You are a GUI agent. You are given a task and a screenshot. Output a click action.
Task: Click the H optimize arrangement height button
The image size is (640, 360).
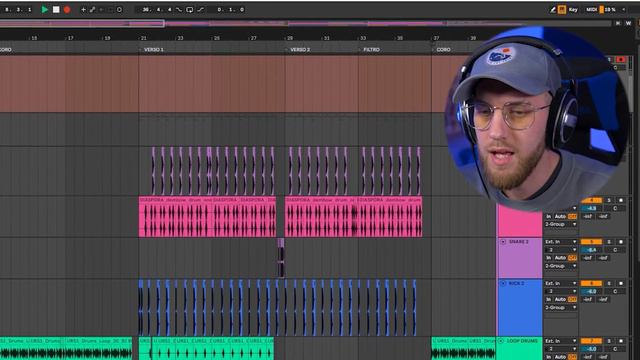(618, 23)
